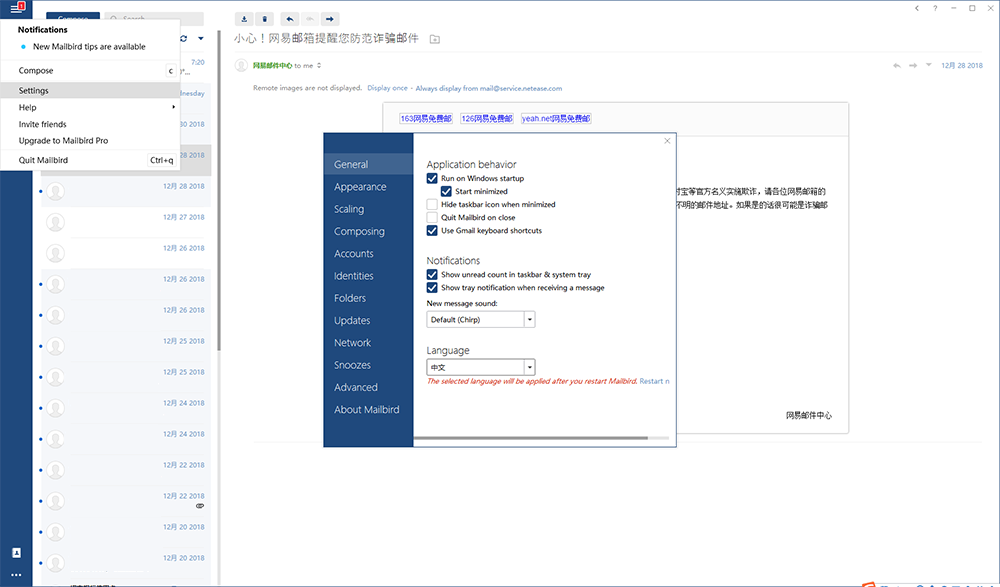
Task: Click the Display once link
Action: [x=387, y=88]
